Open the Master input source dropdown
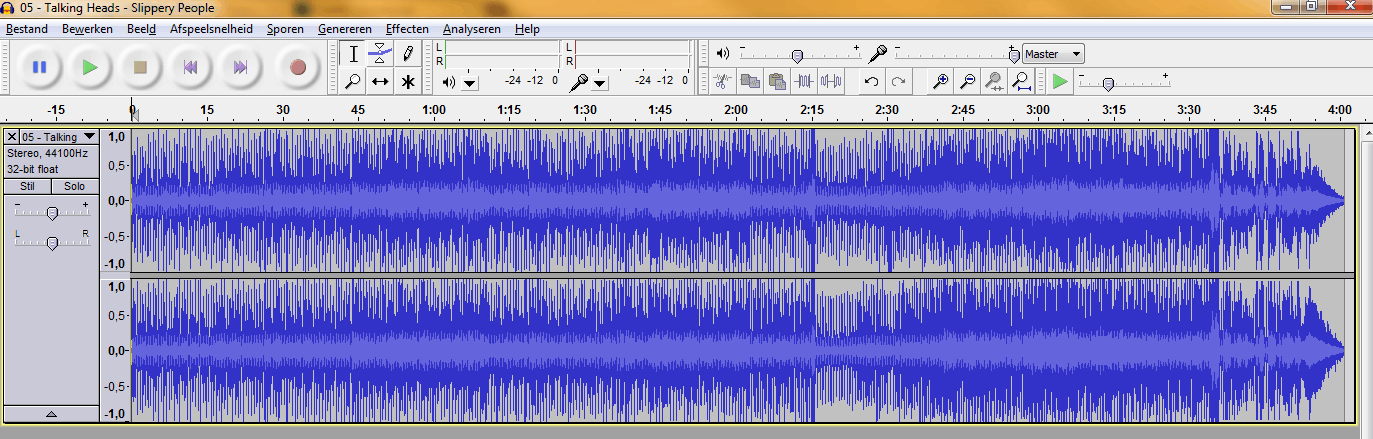The width and height of the screenshot is (1373, 439). coord(1054,54)
